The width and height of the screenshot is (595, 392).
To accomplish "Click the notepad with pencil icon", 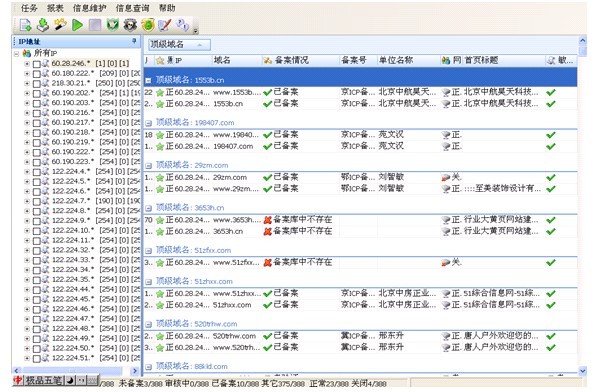I will [x=165, y=25].
